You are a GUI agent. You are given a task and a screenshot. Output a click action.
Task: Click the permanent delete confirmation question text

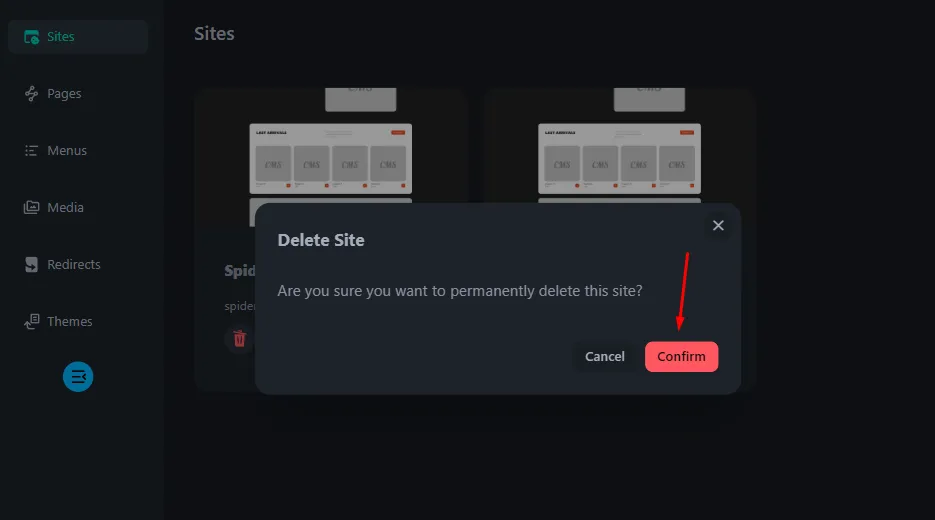click(x=460, y=291)
